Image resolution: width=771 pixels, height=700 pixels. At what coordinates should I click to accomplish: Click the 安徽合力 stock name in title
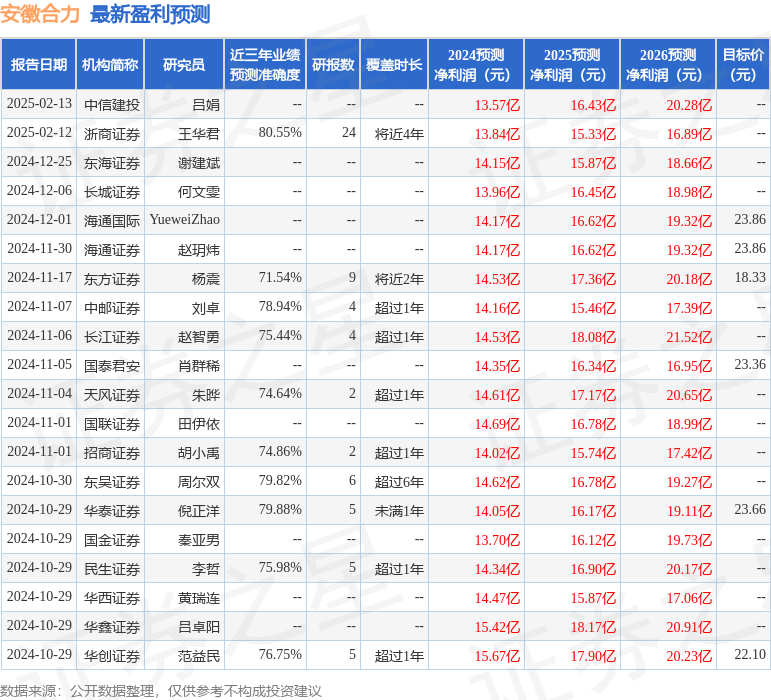41,14
